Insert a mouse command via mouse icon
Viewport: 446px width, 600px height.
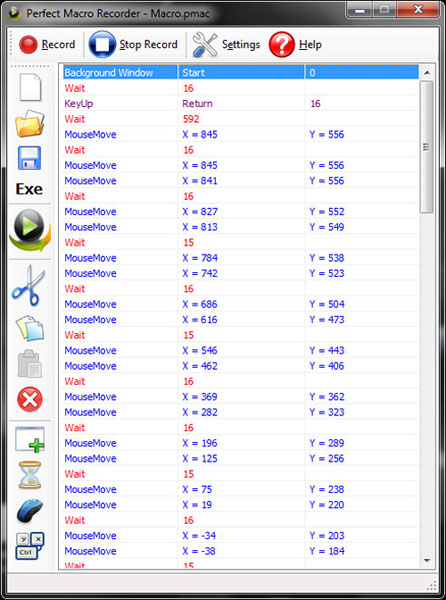coord(30,510)
